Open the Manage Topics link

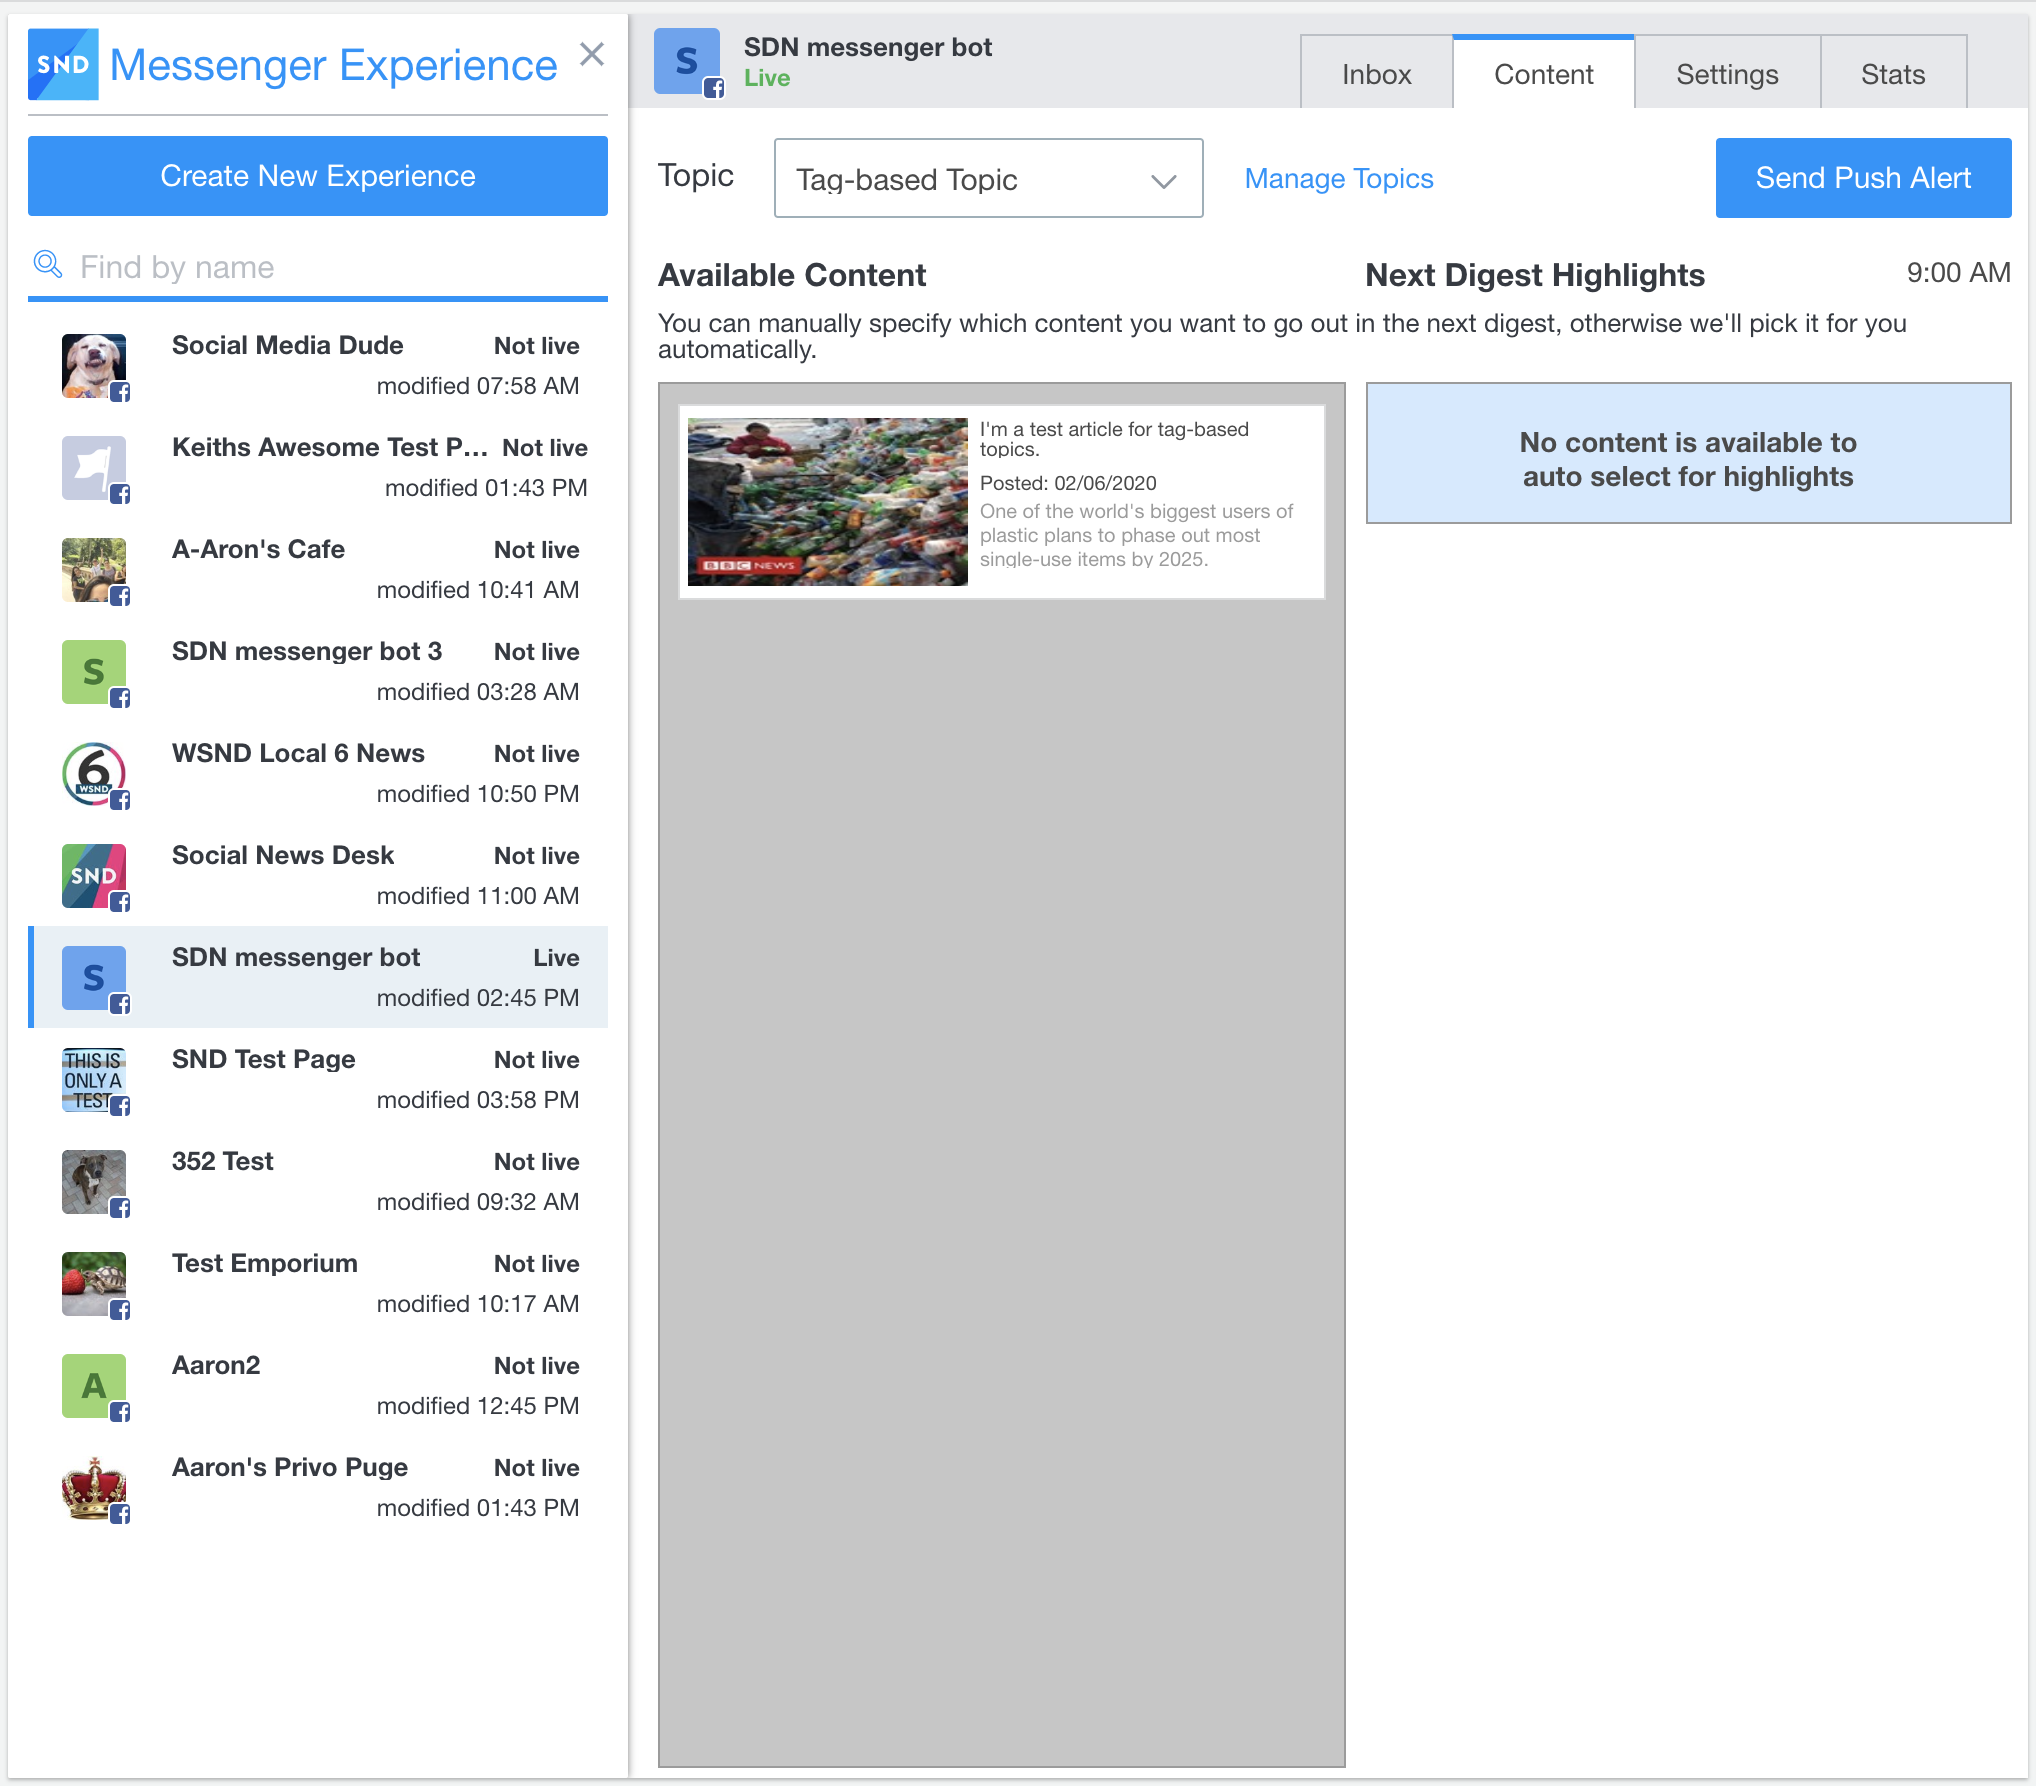click(x=1339, y=179)
